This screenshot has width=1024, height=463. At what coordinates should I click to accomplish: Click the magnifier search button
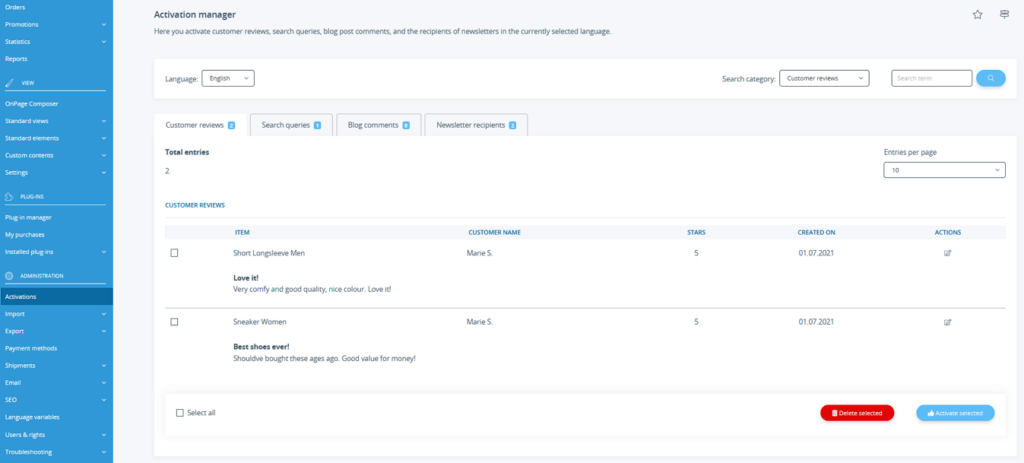point(990,78)
